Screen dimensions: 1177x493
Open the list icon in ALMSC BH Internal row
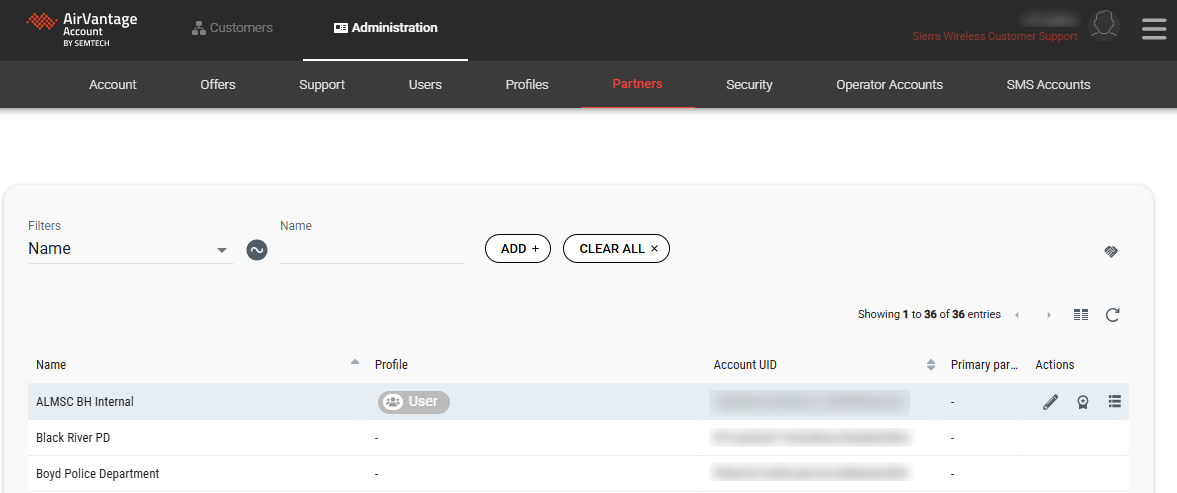[1114, 402]
